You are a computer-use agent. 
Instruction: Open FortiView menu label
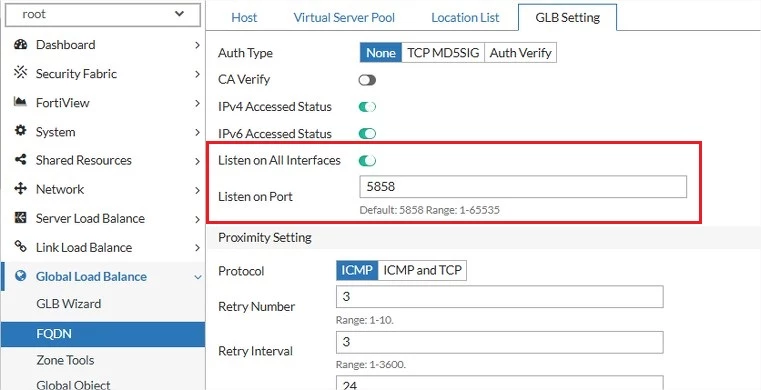(63, 103)
